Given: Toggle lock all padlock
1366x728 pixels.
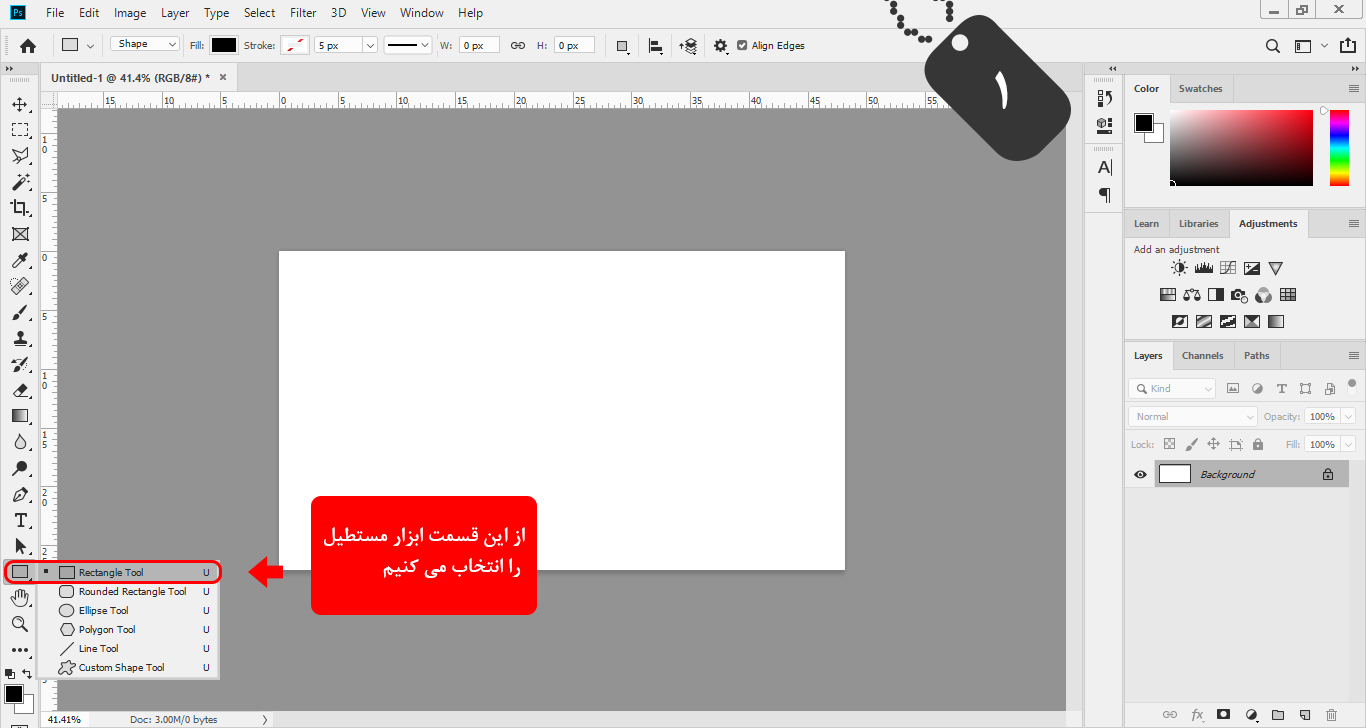Looking at the screenshot, I should pos(1258,444).
